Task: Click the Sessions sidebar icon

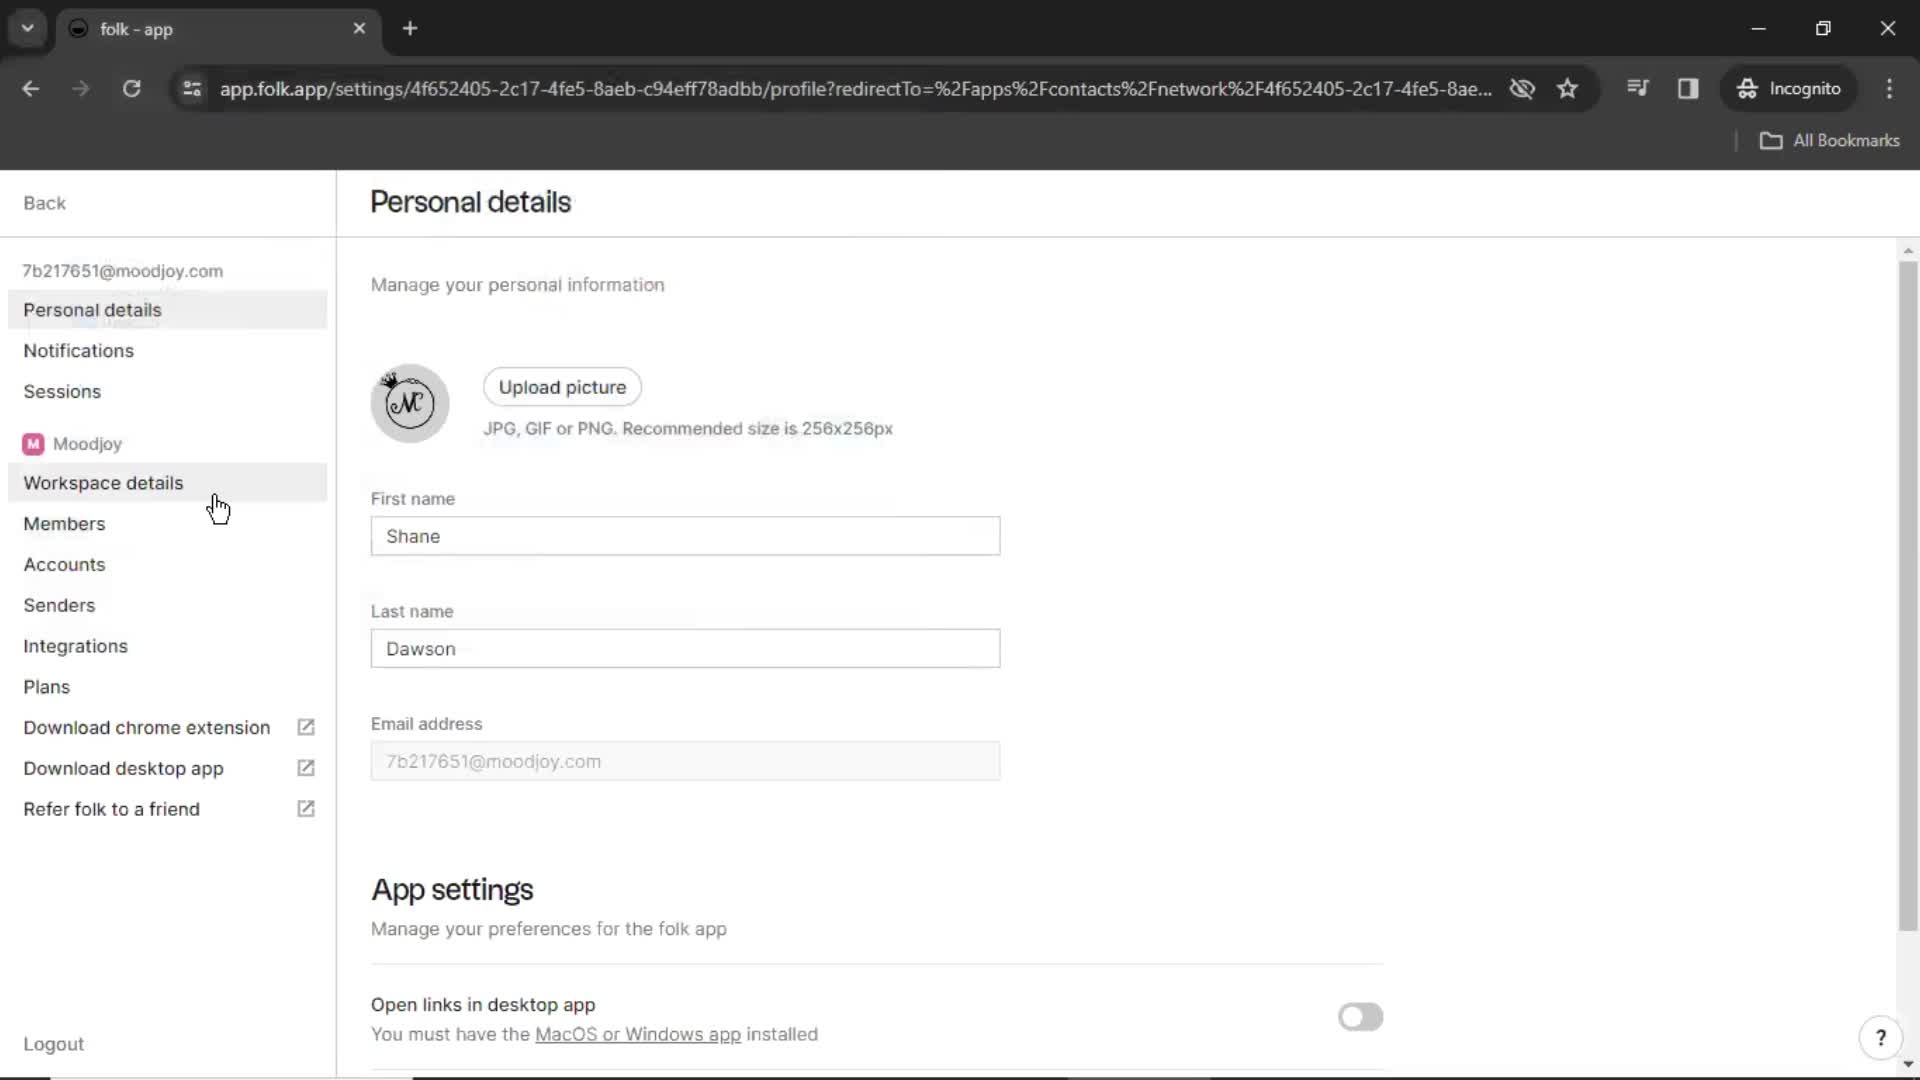Action: [62, 392]
